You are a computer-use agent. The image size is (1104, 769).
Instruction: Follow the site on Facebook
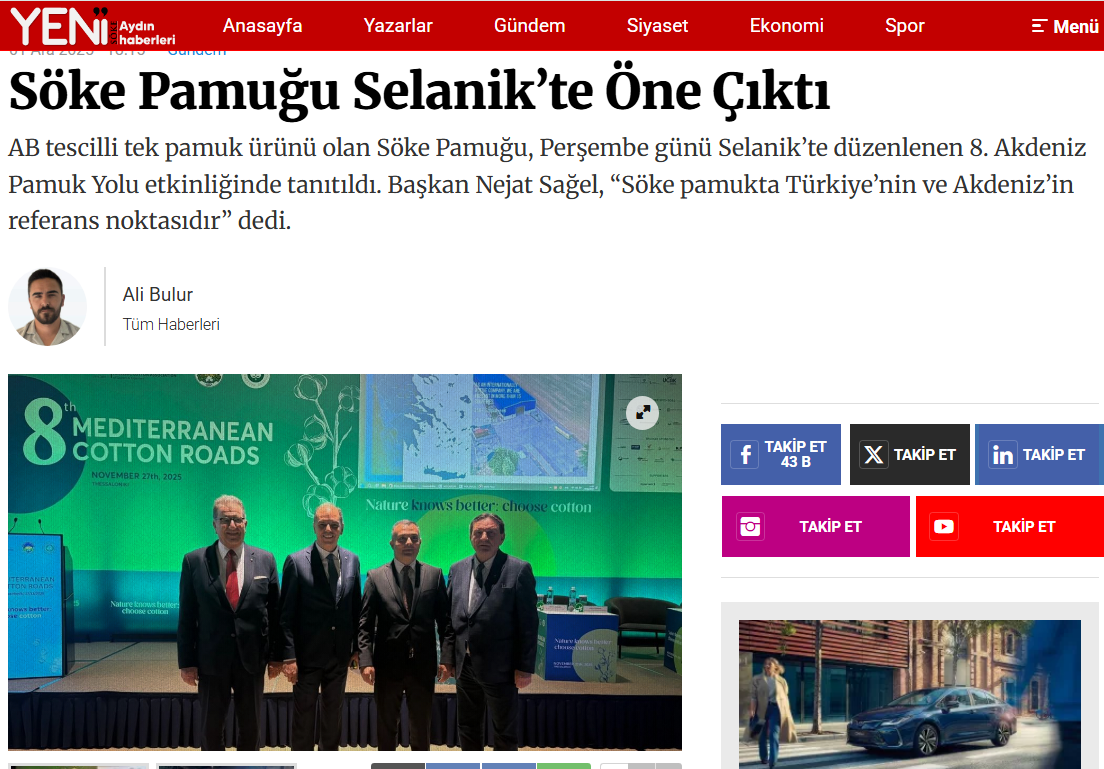(780, 455)
